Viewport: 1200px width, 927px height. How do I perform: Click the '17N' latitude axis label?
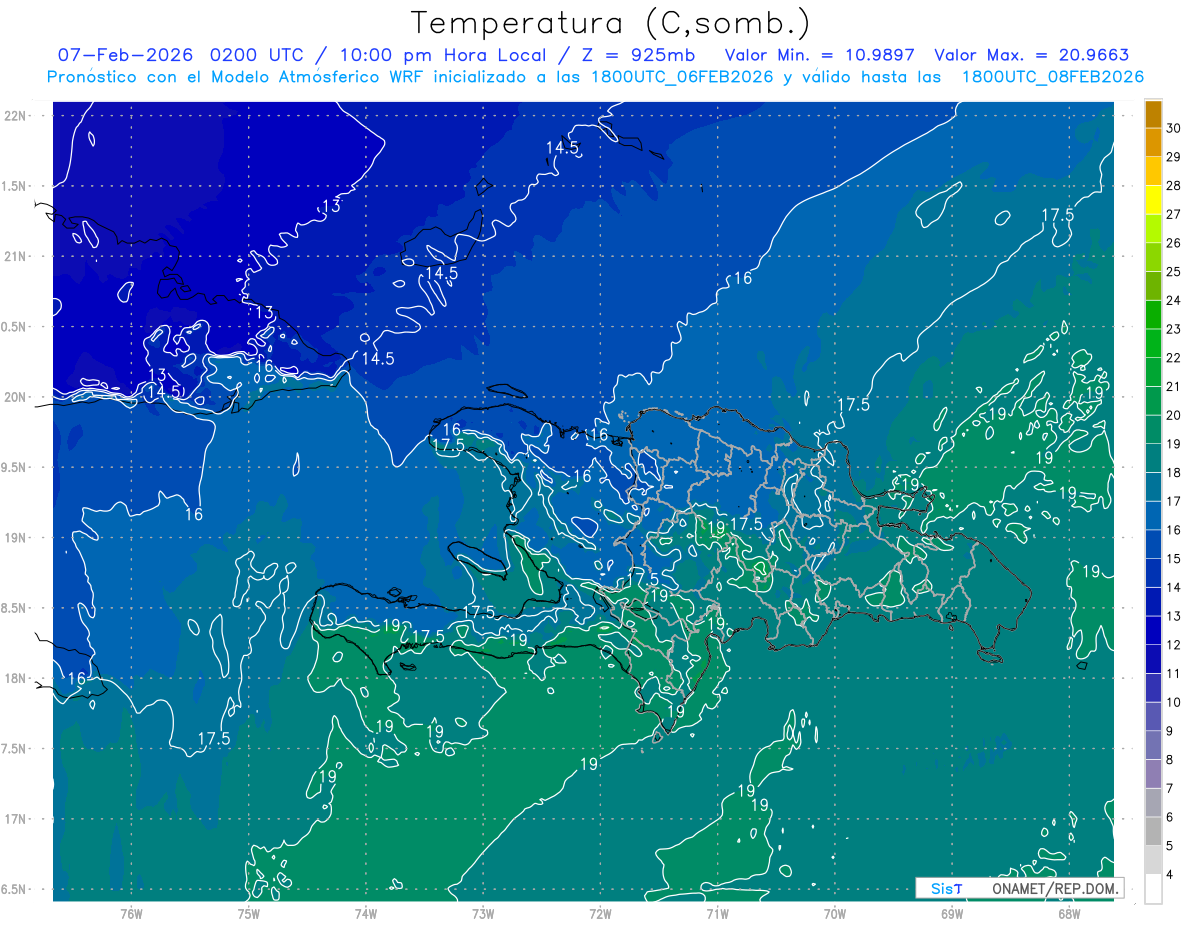click(x=17, y=819)
